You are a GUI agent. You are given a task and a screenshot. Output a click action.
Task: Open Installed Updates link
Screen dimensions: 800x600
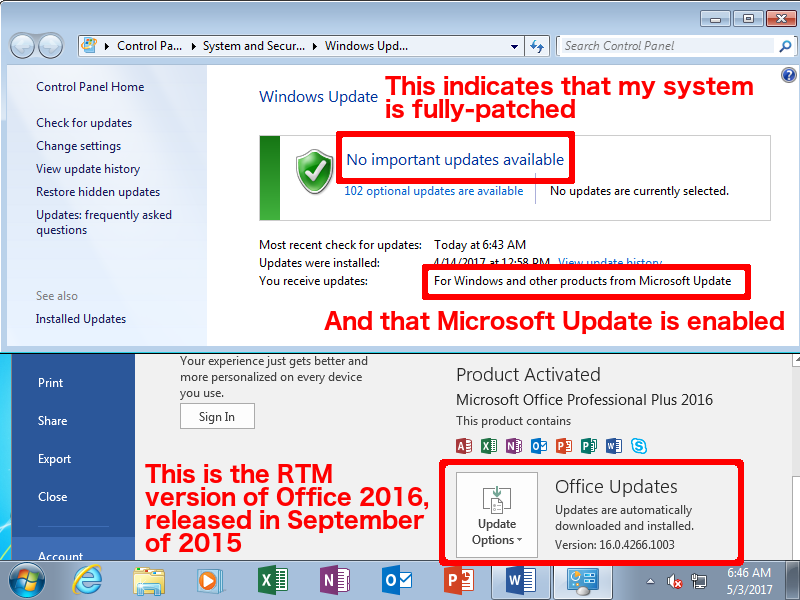pyautogui.click(x=81, y=319)
